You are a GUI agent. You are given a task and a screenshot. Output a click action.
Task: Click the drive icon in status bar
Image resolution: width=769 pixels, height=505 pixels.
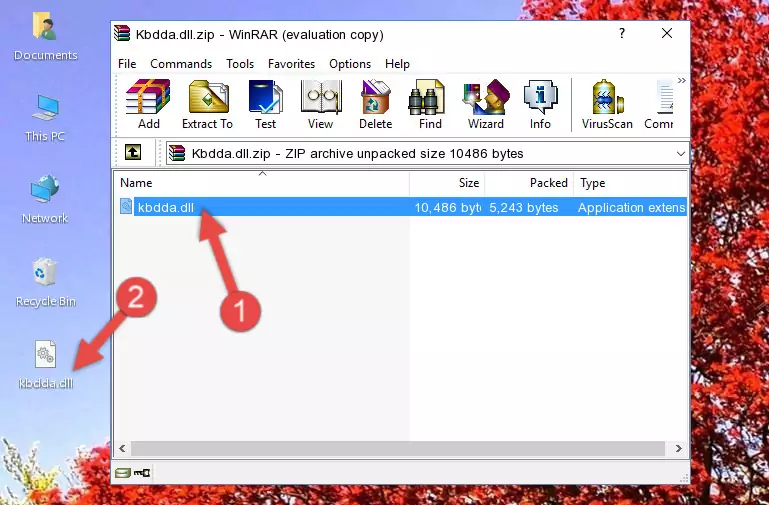coord(123,473)
